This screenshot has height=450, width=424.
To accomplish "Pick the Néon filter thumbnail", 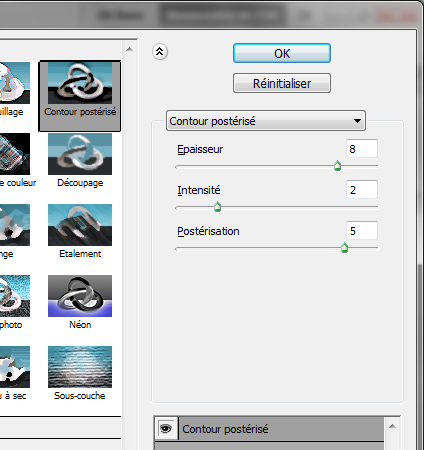I will [80, 296].
